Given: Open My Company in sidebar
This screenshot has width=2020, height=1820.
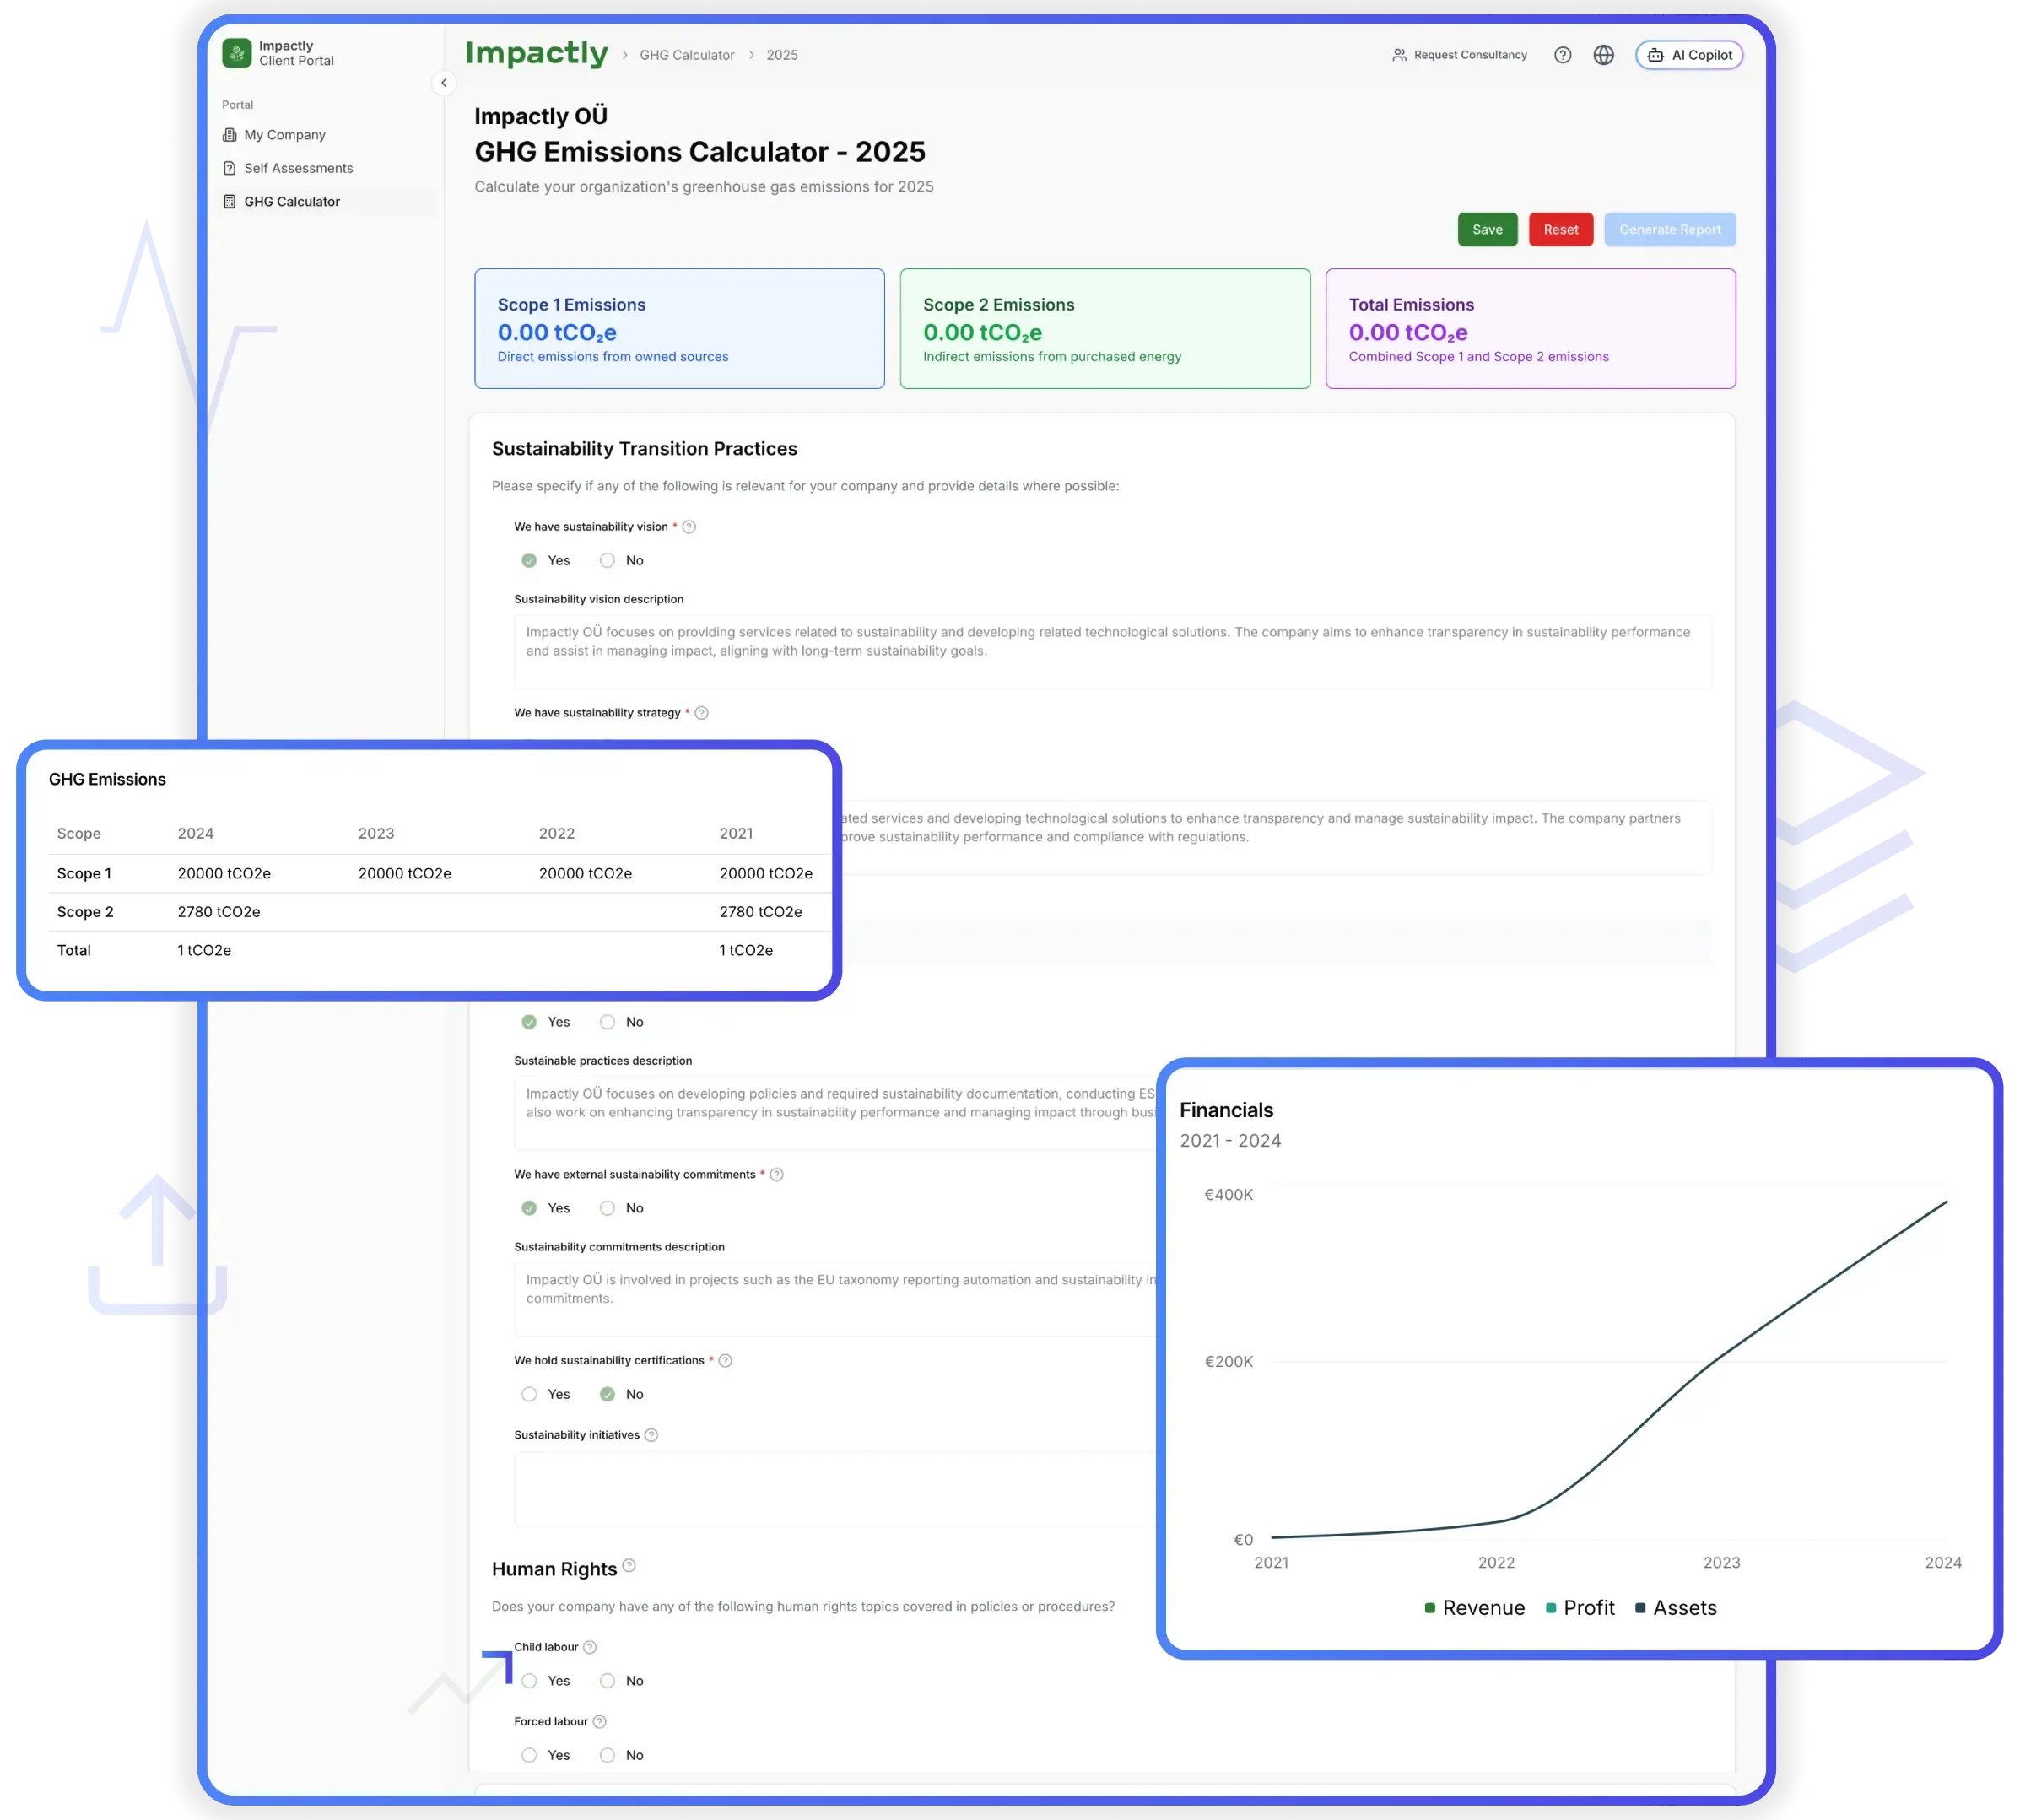Looking at the screenshot, I should click(284, 135).
